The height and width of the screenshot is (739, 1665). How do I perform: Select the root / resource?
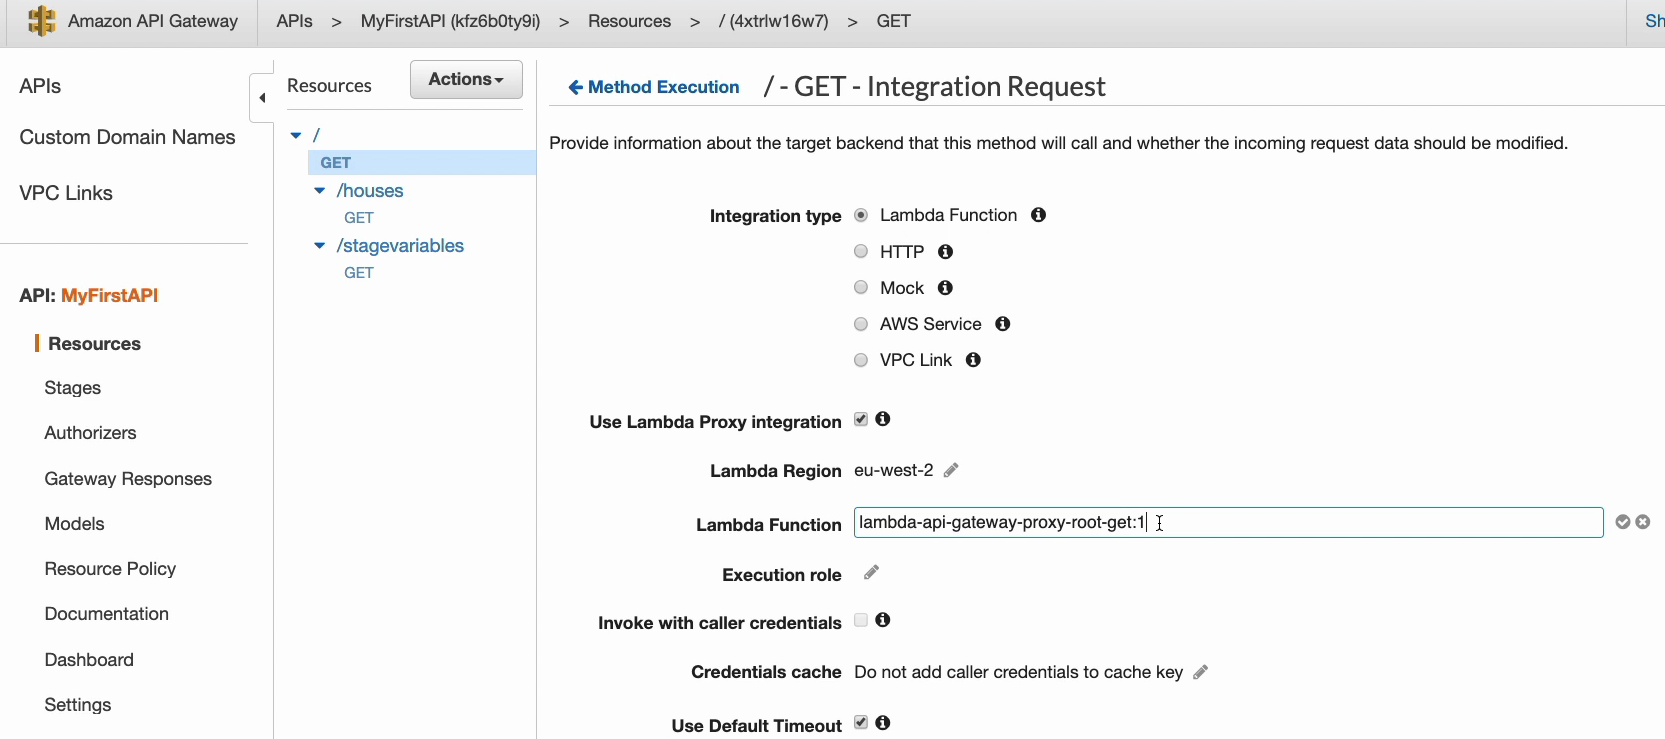pyautogui.click(x=316, y=135)
